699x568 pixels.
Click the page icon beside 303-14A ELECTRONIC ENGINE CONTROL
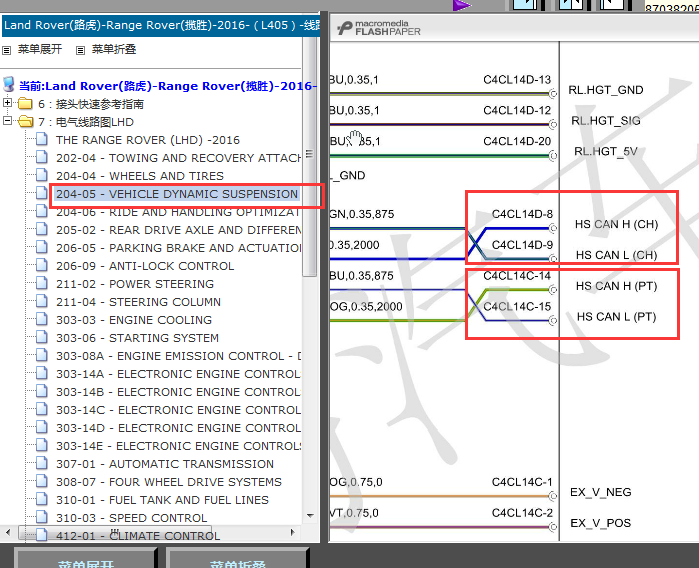click(x=42, y=373)
